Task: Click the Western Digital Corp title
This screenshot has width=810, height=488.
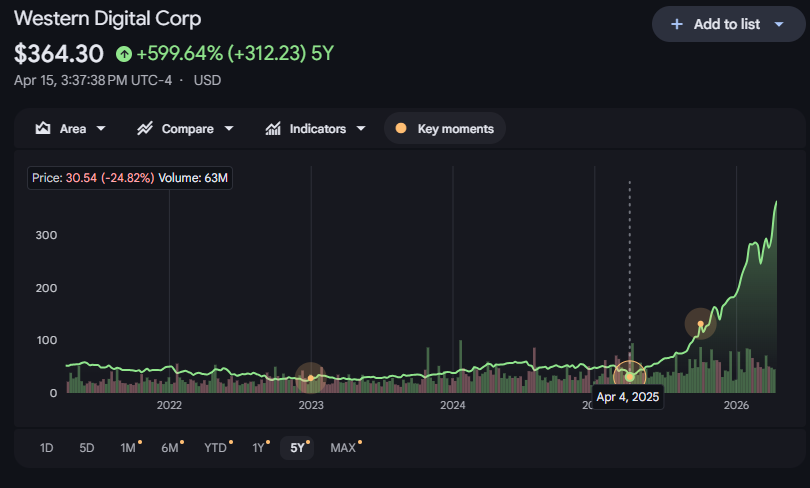Action: (x=107, y=19)
